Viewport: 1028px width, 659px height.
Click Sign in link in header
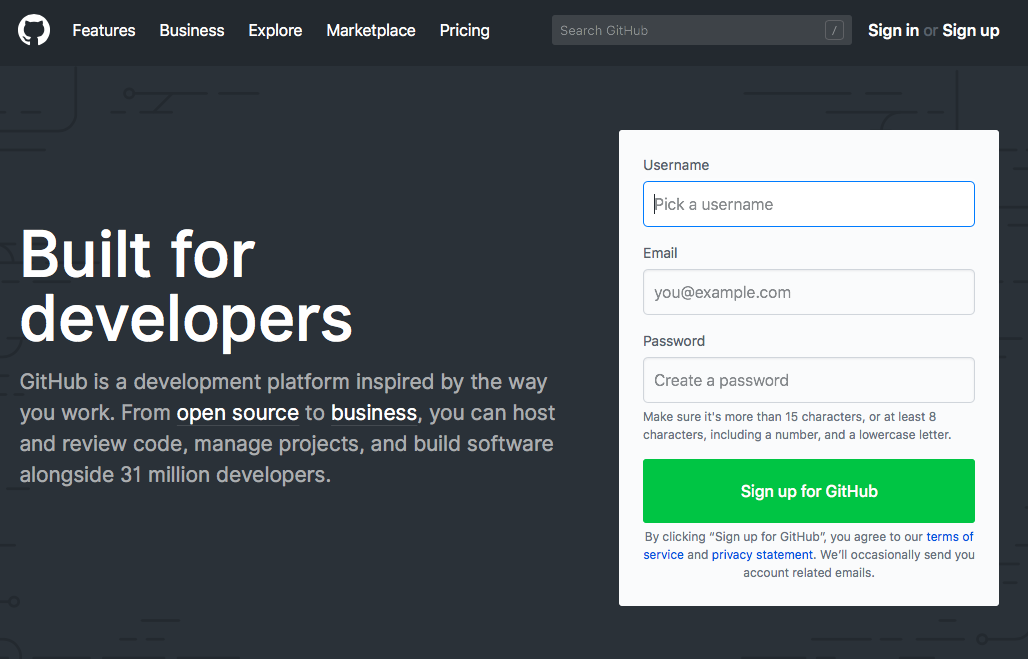point(894,30)
